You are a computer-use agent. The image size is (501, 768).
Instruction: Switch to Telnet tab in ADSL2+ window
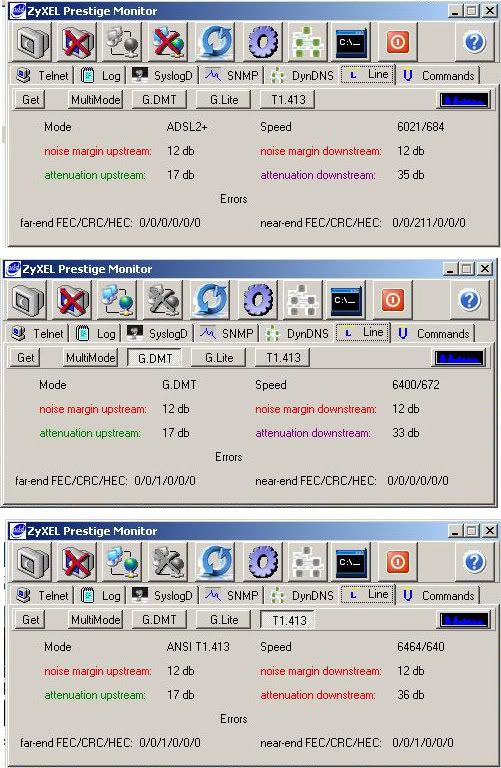tap(43, 75)
